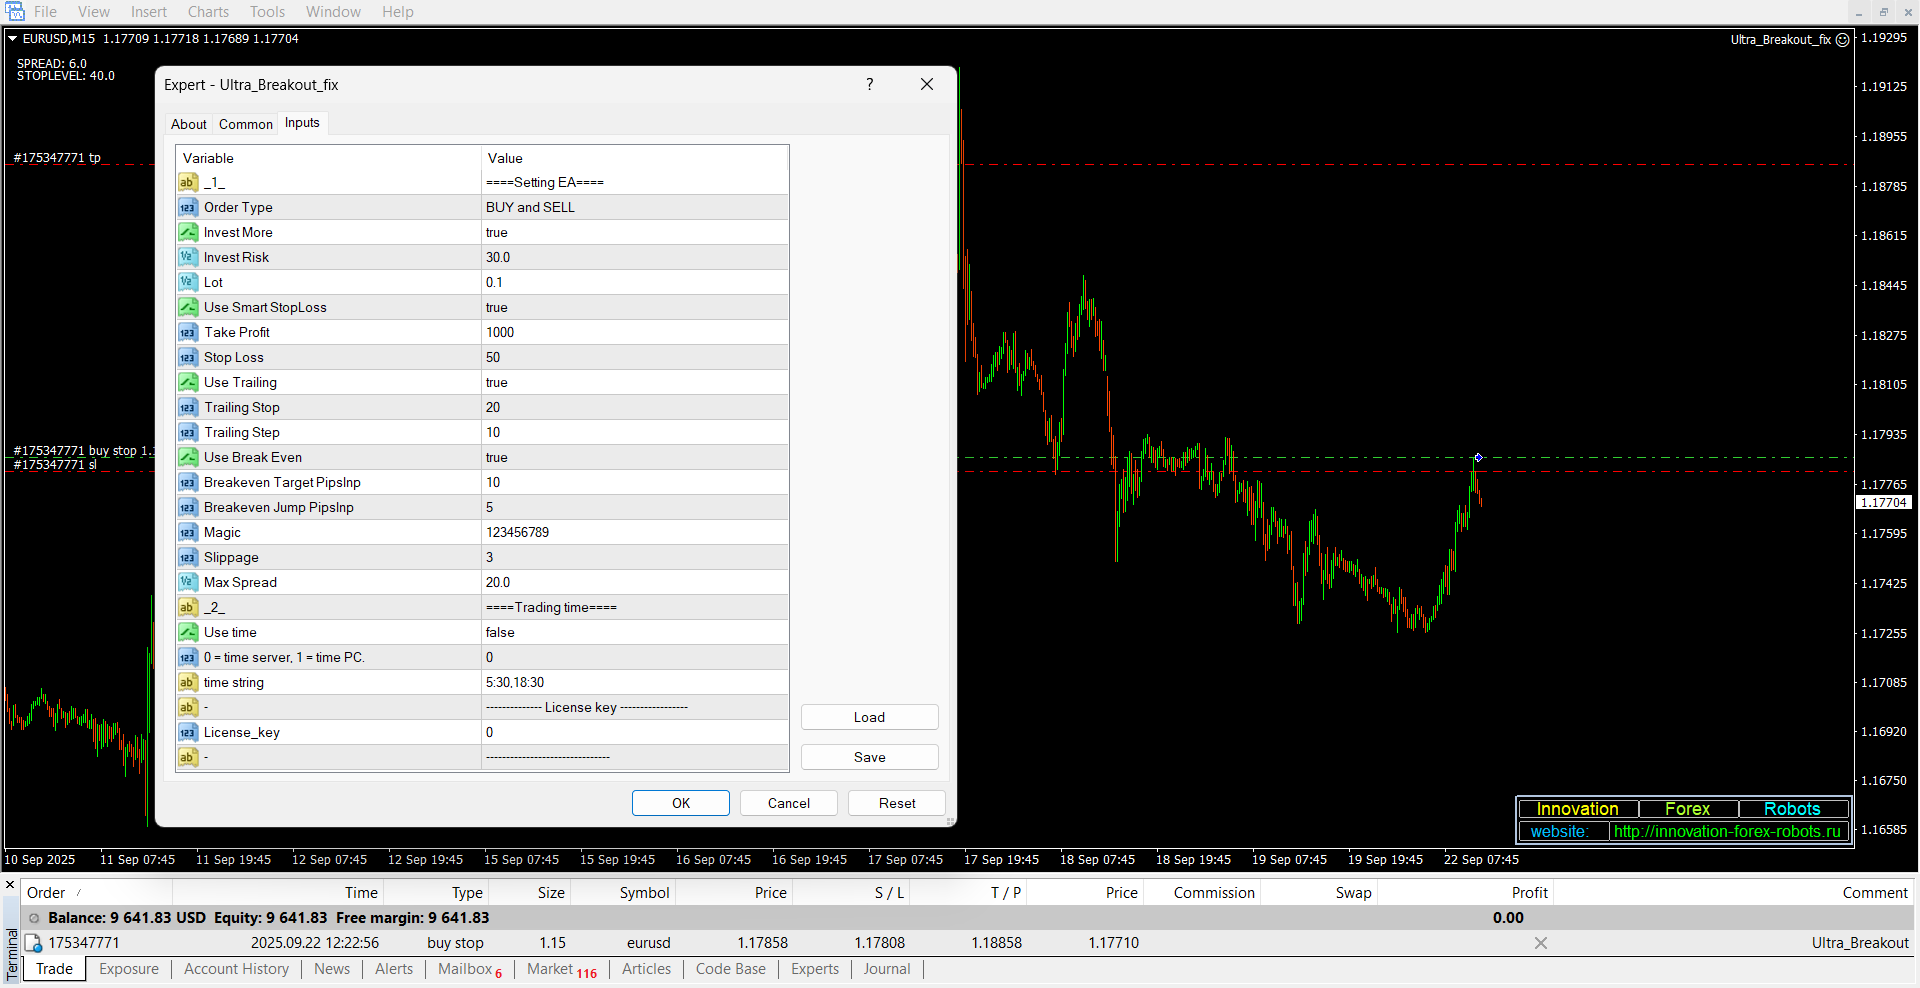Image resolution: width=1920 pixels, height=988 pixels.
Task: Click the Invest More boolean icon
Action: [x=188, y=232]
